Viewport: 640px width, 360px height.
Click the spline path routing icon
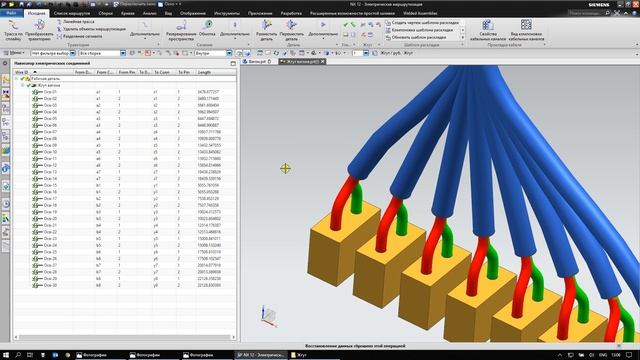13,25
